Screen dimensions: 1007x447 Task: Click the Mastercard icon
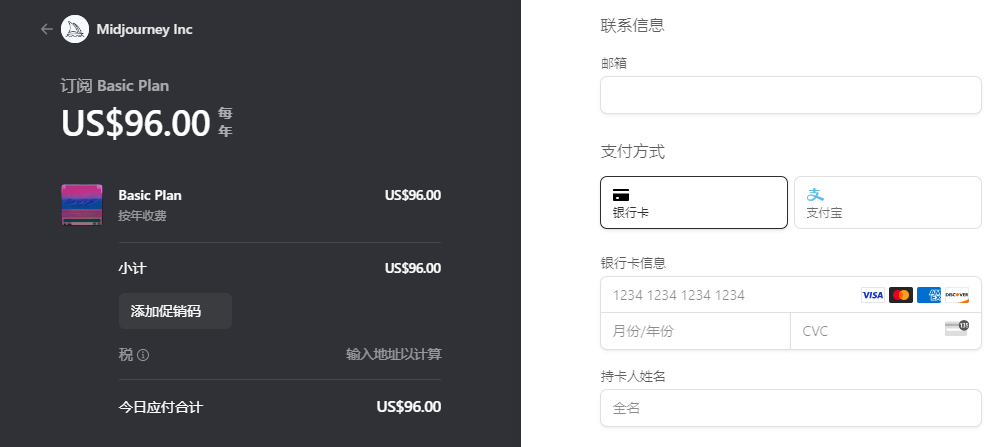point(900,295)
